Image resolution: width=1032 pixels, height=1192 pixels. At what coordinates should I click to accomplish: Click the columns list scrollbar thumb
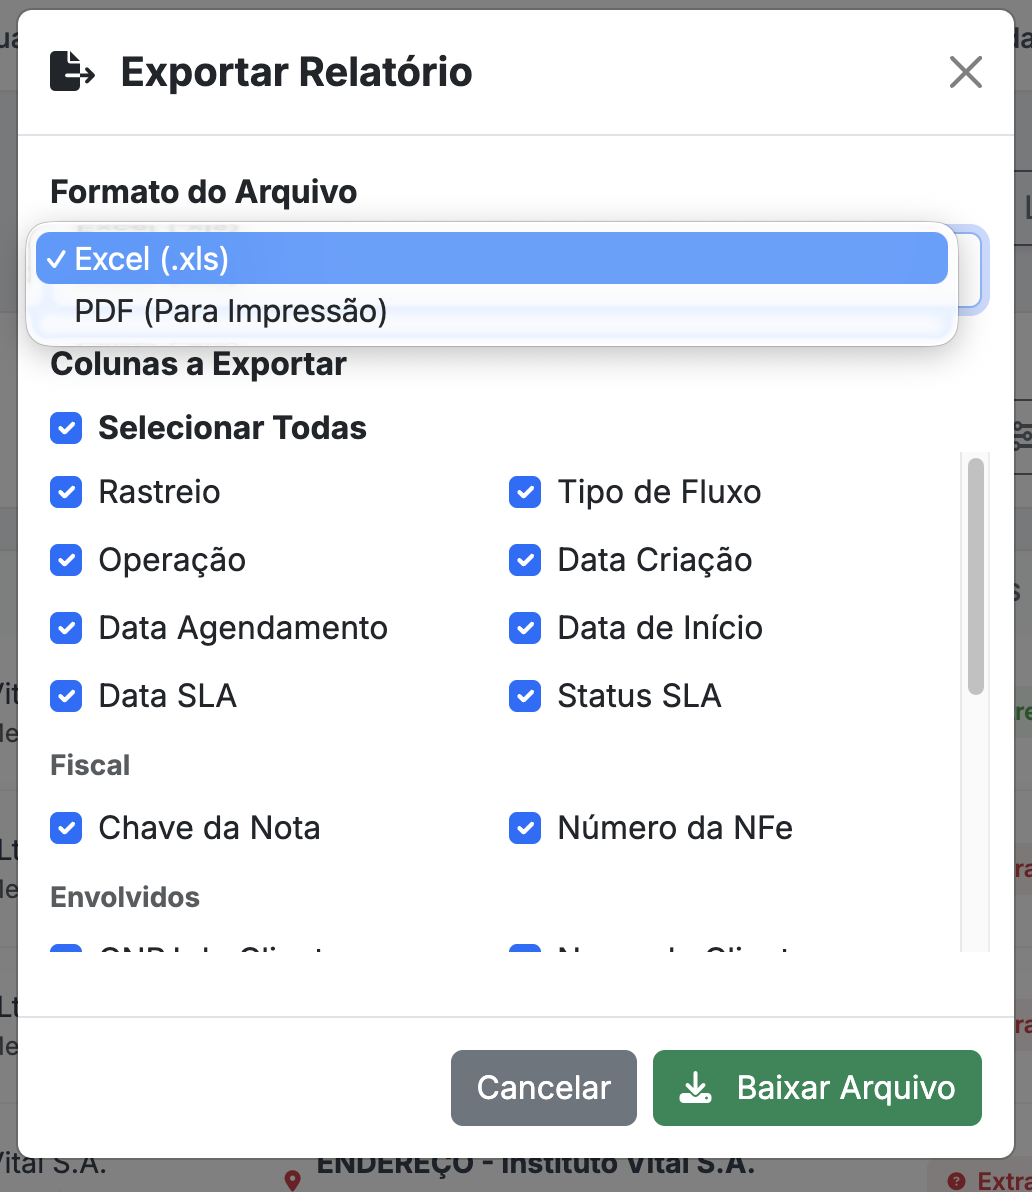coord(976,576)
